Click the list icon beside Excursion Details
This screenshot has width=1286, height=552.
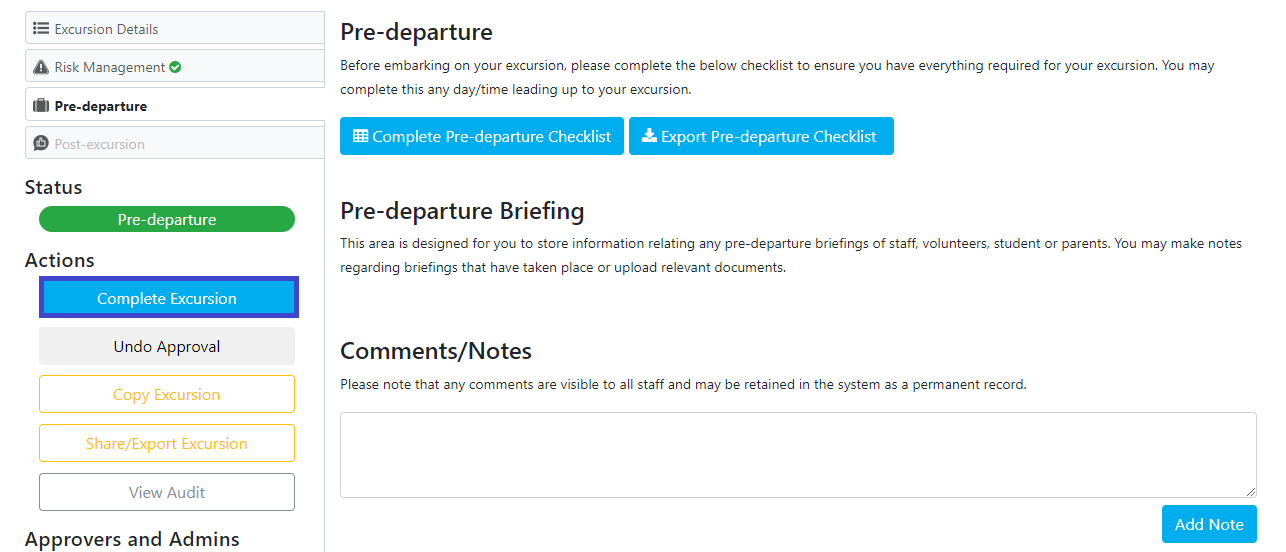41,29
